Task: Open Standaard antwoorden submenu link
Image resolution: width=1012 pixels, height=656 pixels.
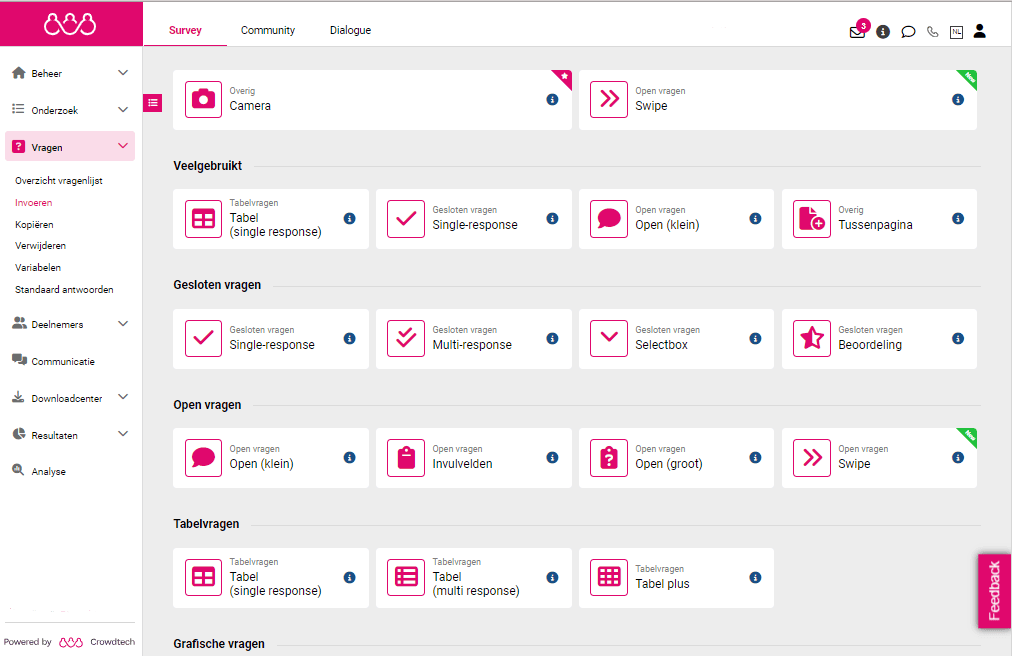Action: coord(64,289)
